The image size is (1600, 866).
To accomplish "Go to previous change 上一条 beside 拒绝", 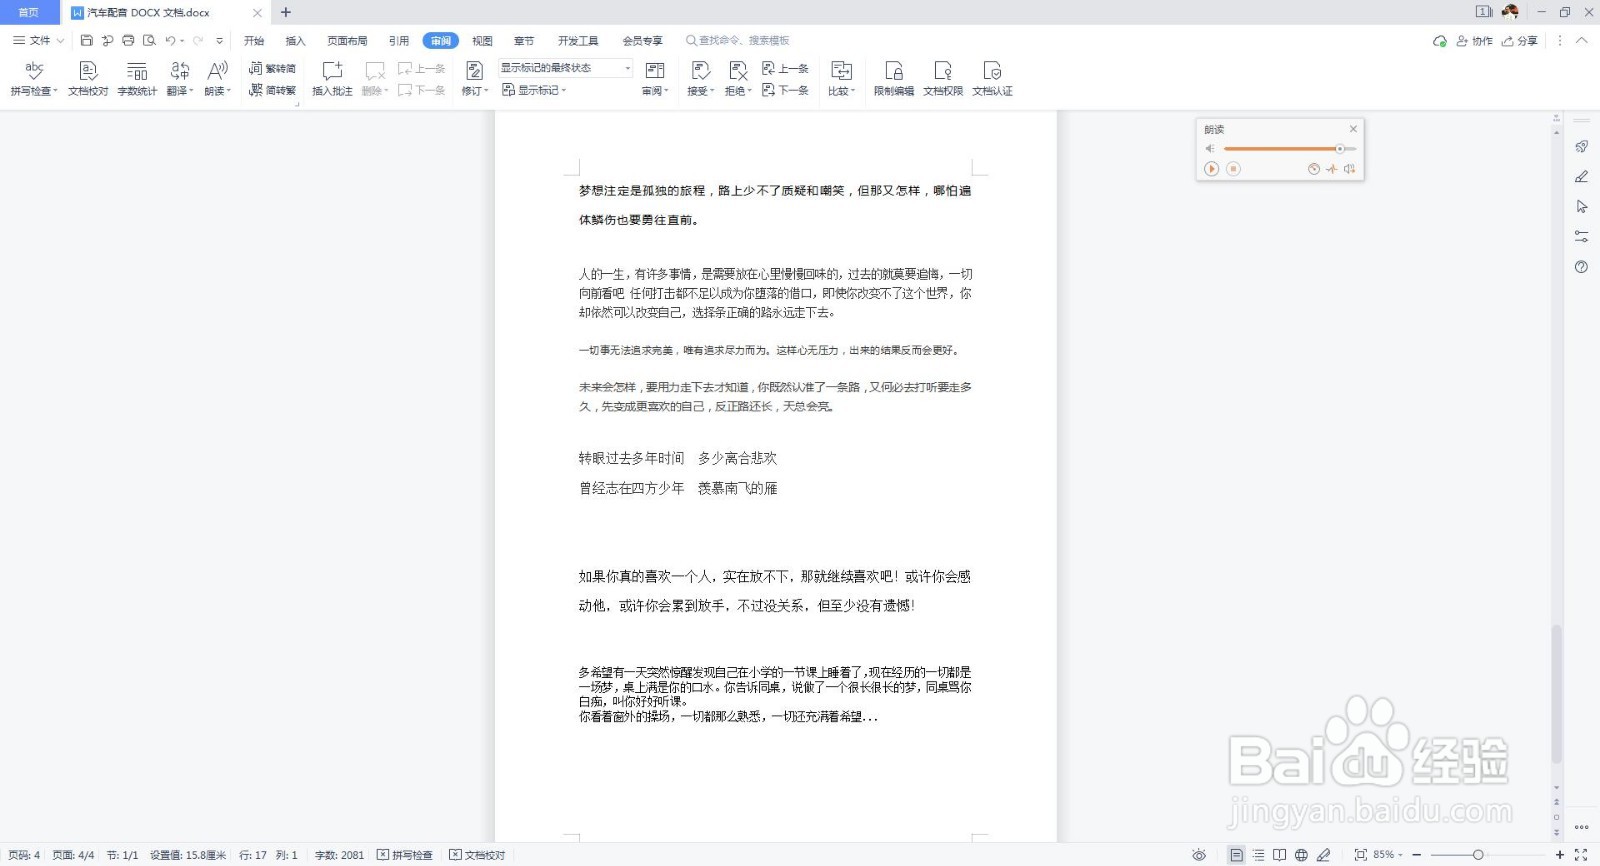I will [785, 68].
